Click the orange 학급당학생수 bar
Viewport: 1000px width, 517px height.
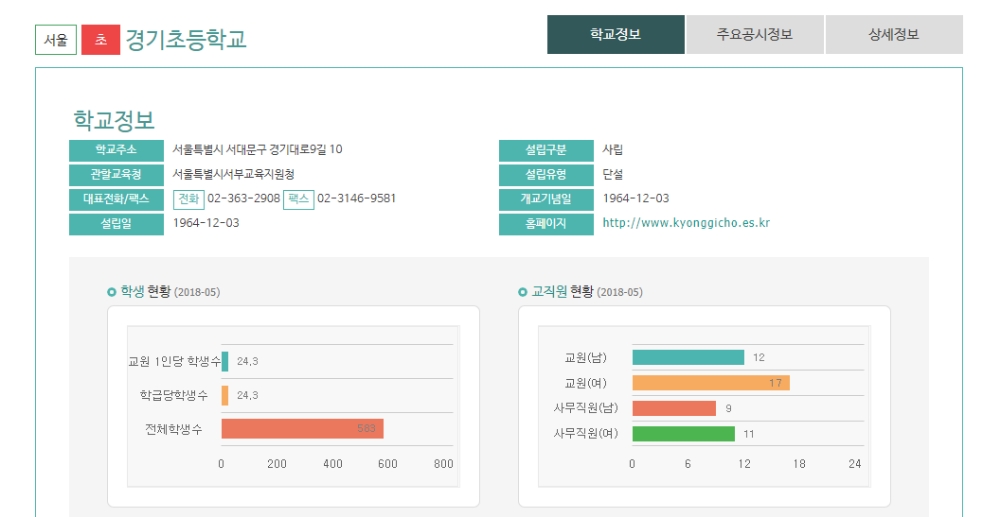[x=224, y=395]
